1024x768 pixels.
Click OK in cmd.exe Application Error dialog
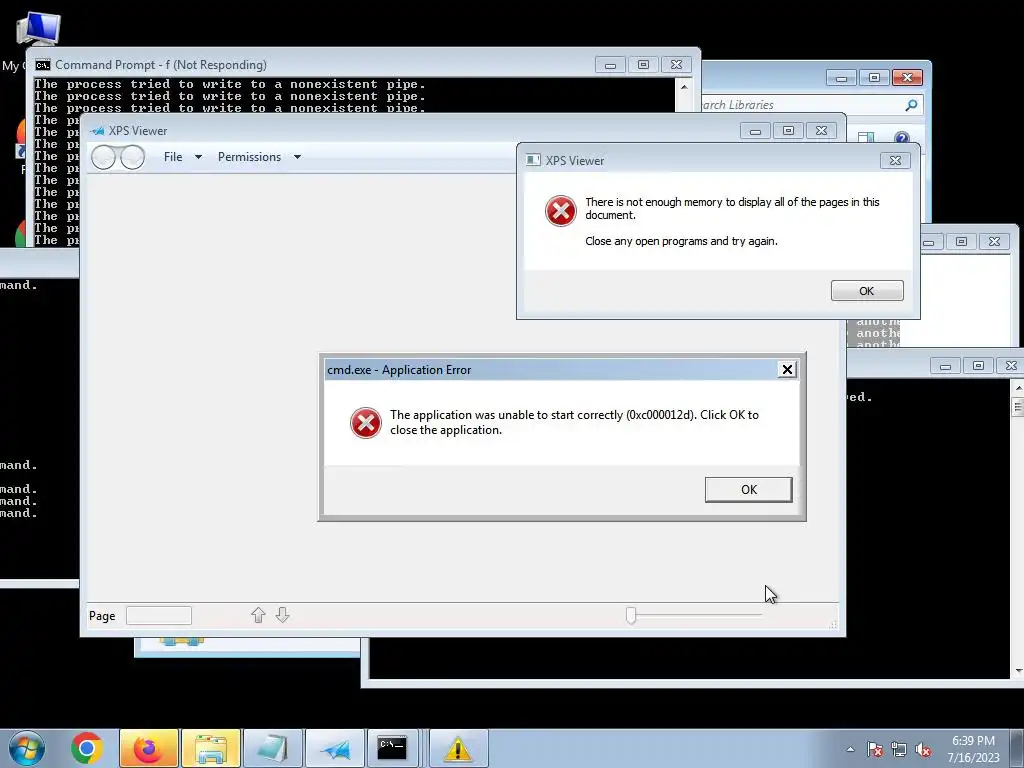[x=748, y=489]
